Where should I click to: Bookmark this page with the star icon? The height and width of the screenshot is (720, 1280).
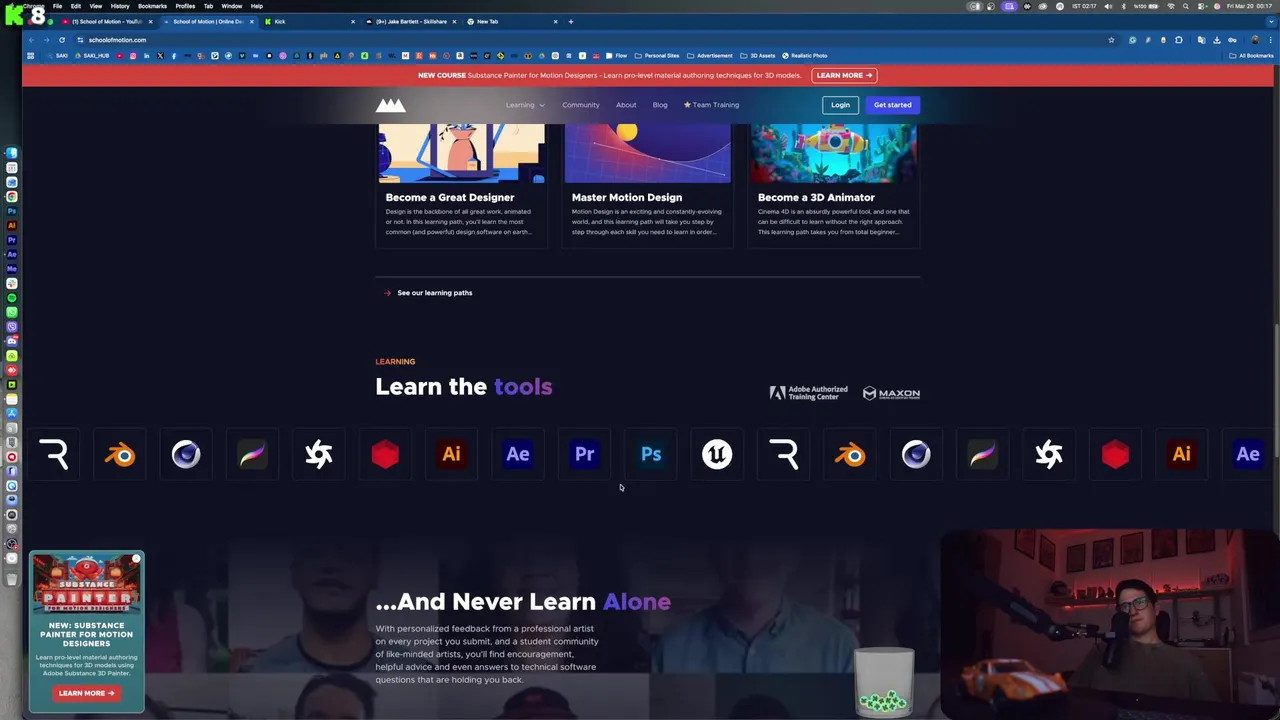(x=1111, y=40)
